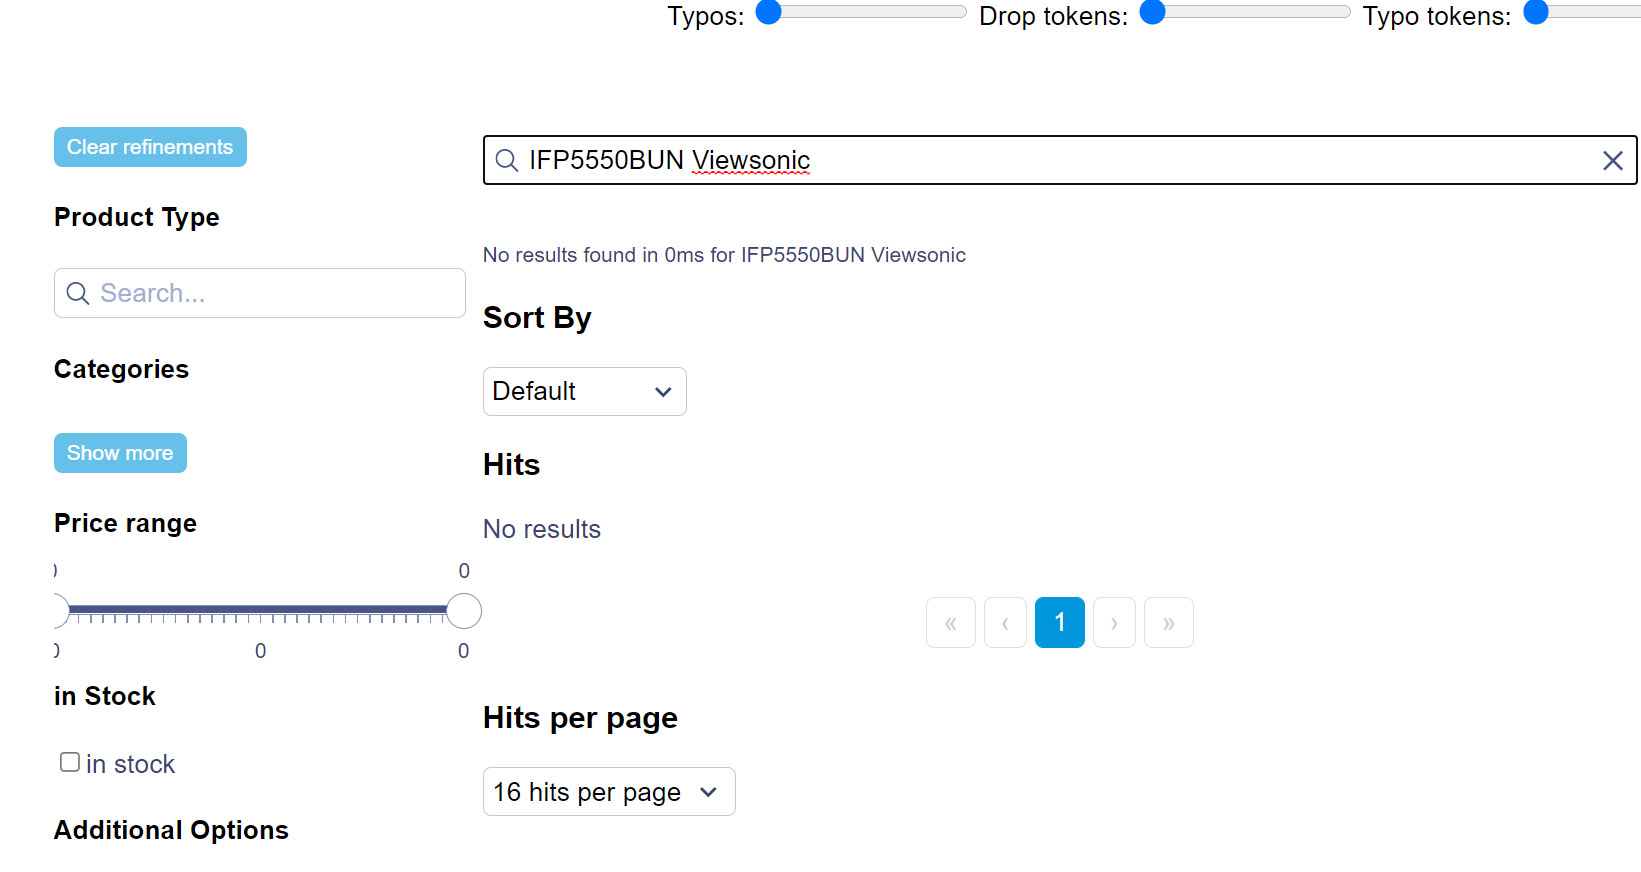The height and width of the screenshot is (872, 1641).
Task: Click the X to clear the search query
Action: (x=1613, y=160)
